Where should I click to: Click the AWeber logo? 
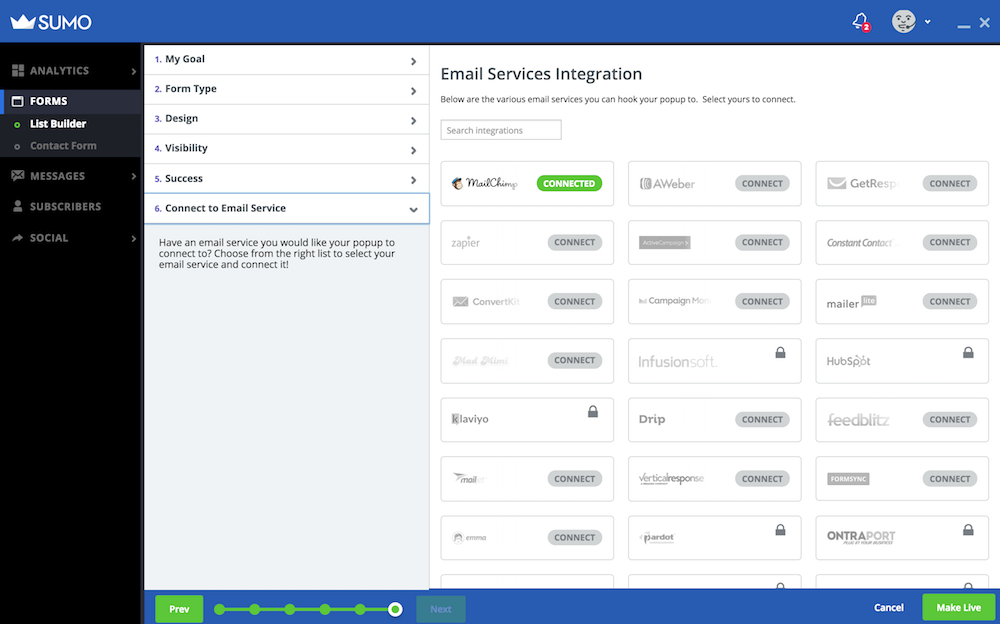point(667,184)
